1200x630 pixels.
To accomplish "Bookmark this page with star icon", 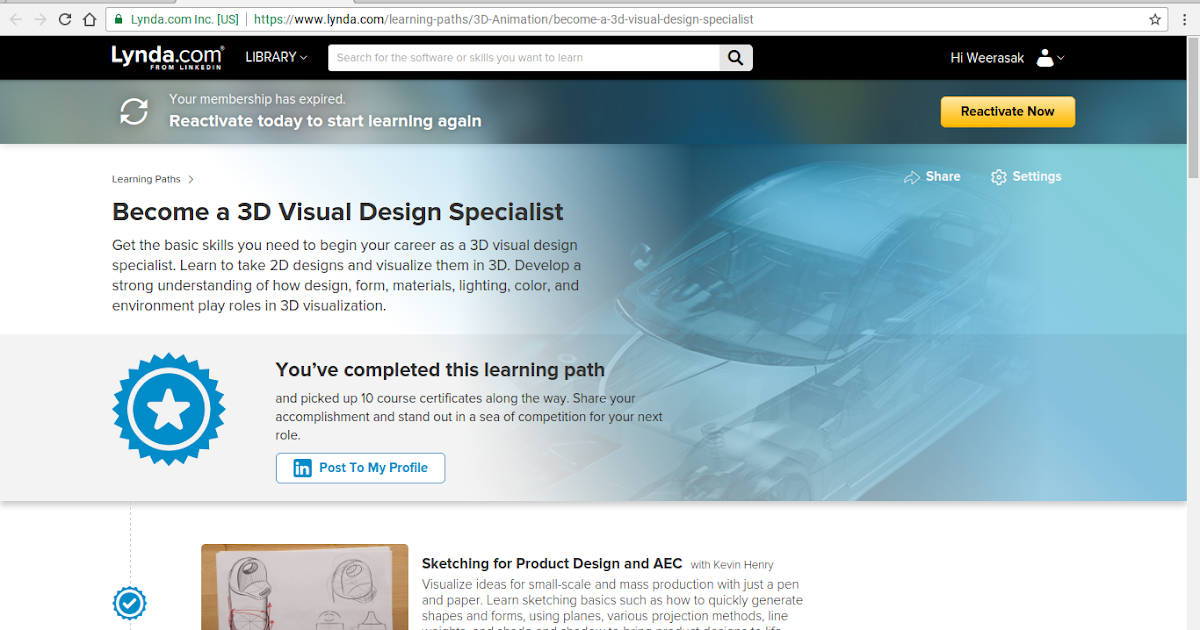I will [1156, 19].
